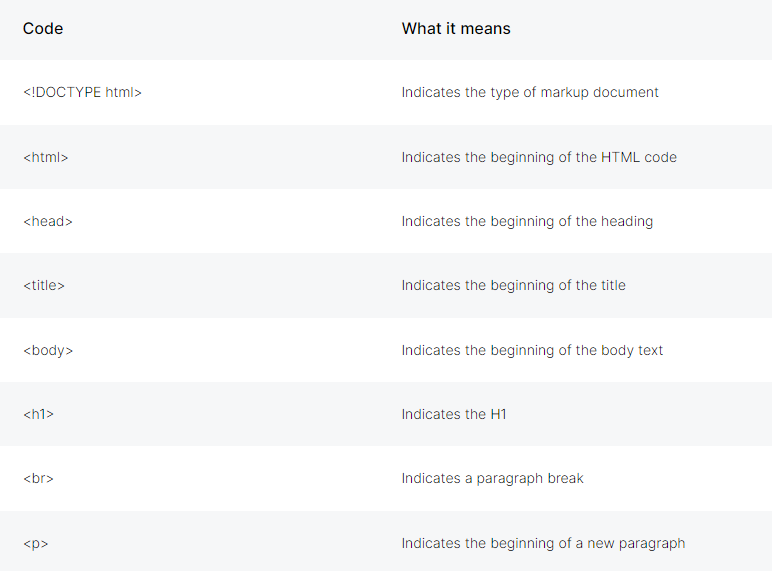Screen dimensions: 772x571
Task: Select the <!DOCTYPE html> code cell
Action: 82,92
